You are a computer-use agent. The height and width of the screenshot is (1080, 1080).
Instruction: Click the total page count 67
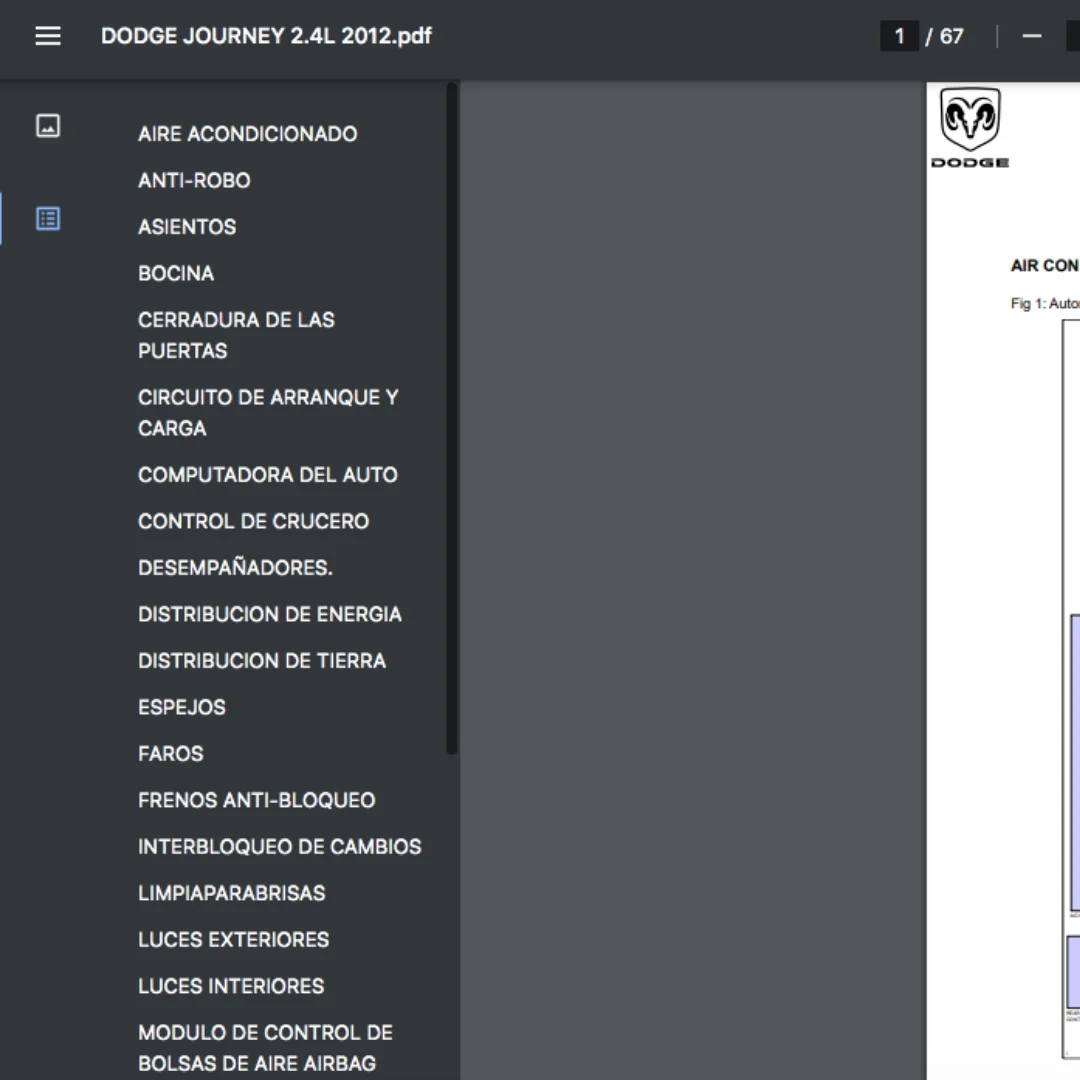pos(951,36)
